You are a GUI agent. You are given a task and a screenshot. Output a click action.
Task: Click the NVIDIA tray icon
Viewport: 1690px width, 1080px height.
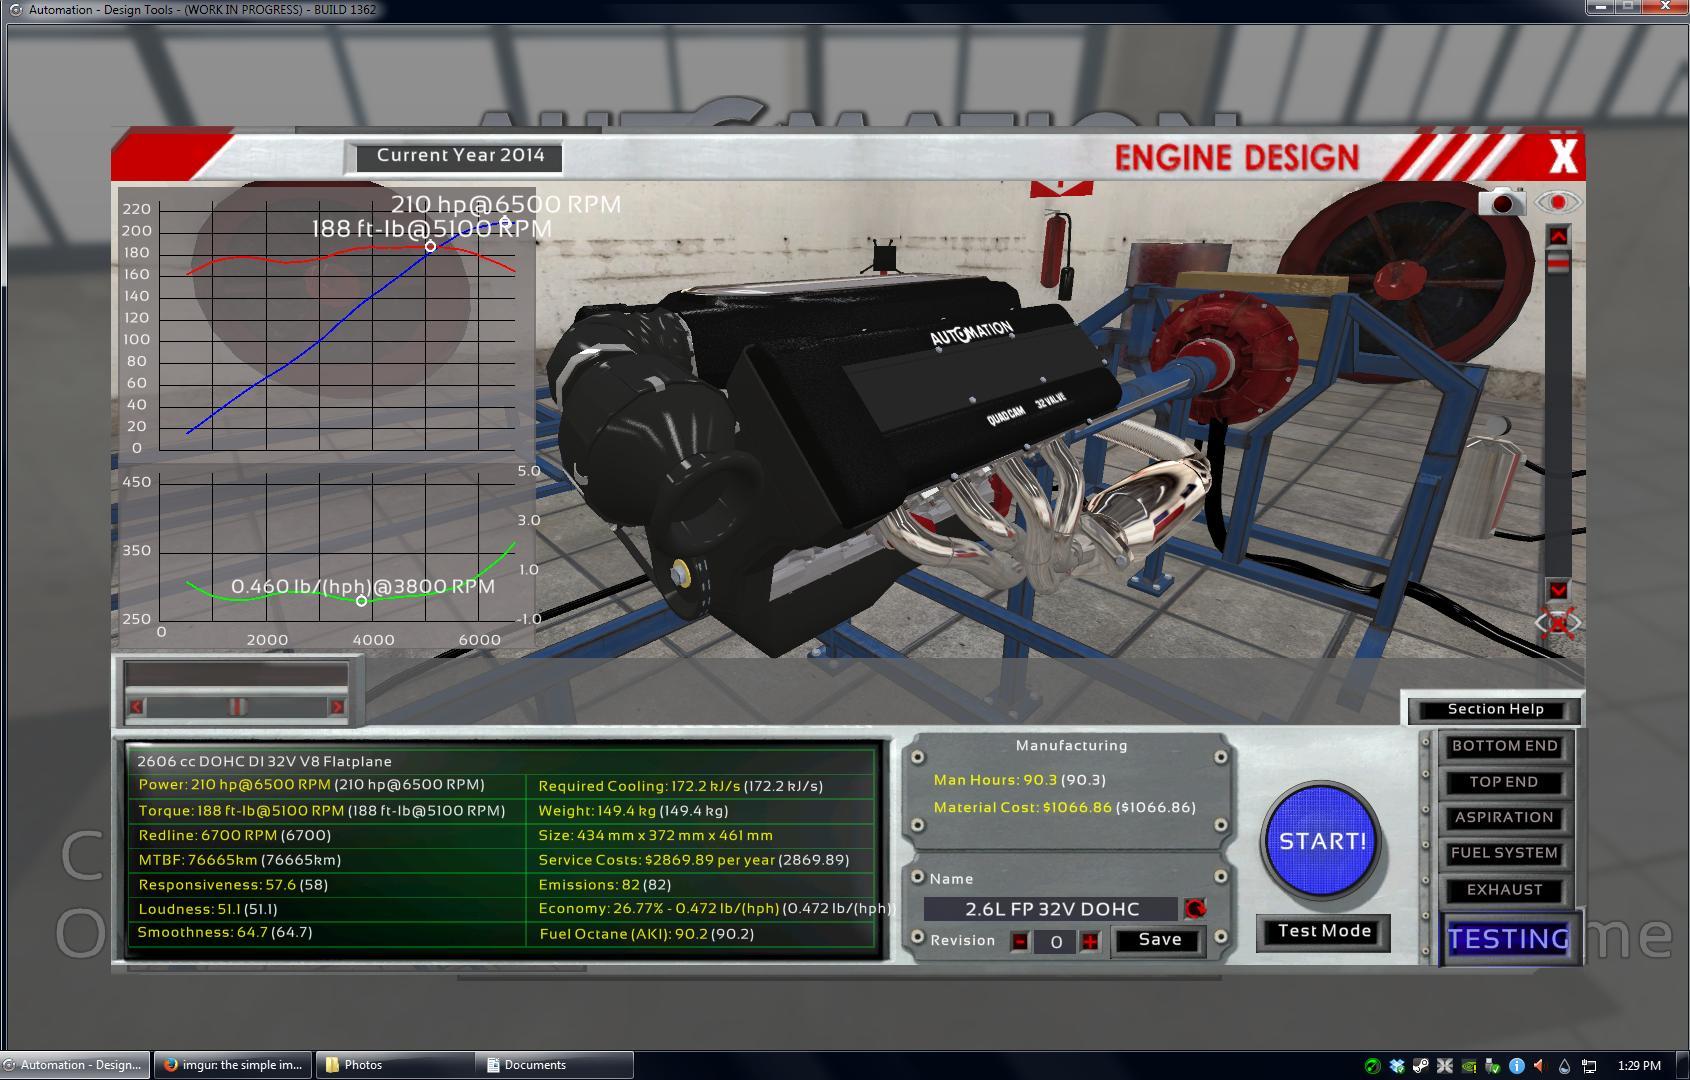[1469, 1066]
